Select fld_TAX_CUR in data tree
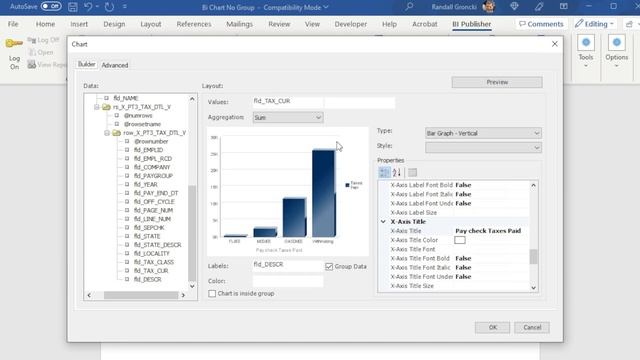 click(151, 270)
